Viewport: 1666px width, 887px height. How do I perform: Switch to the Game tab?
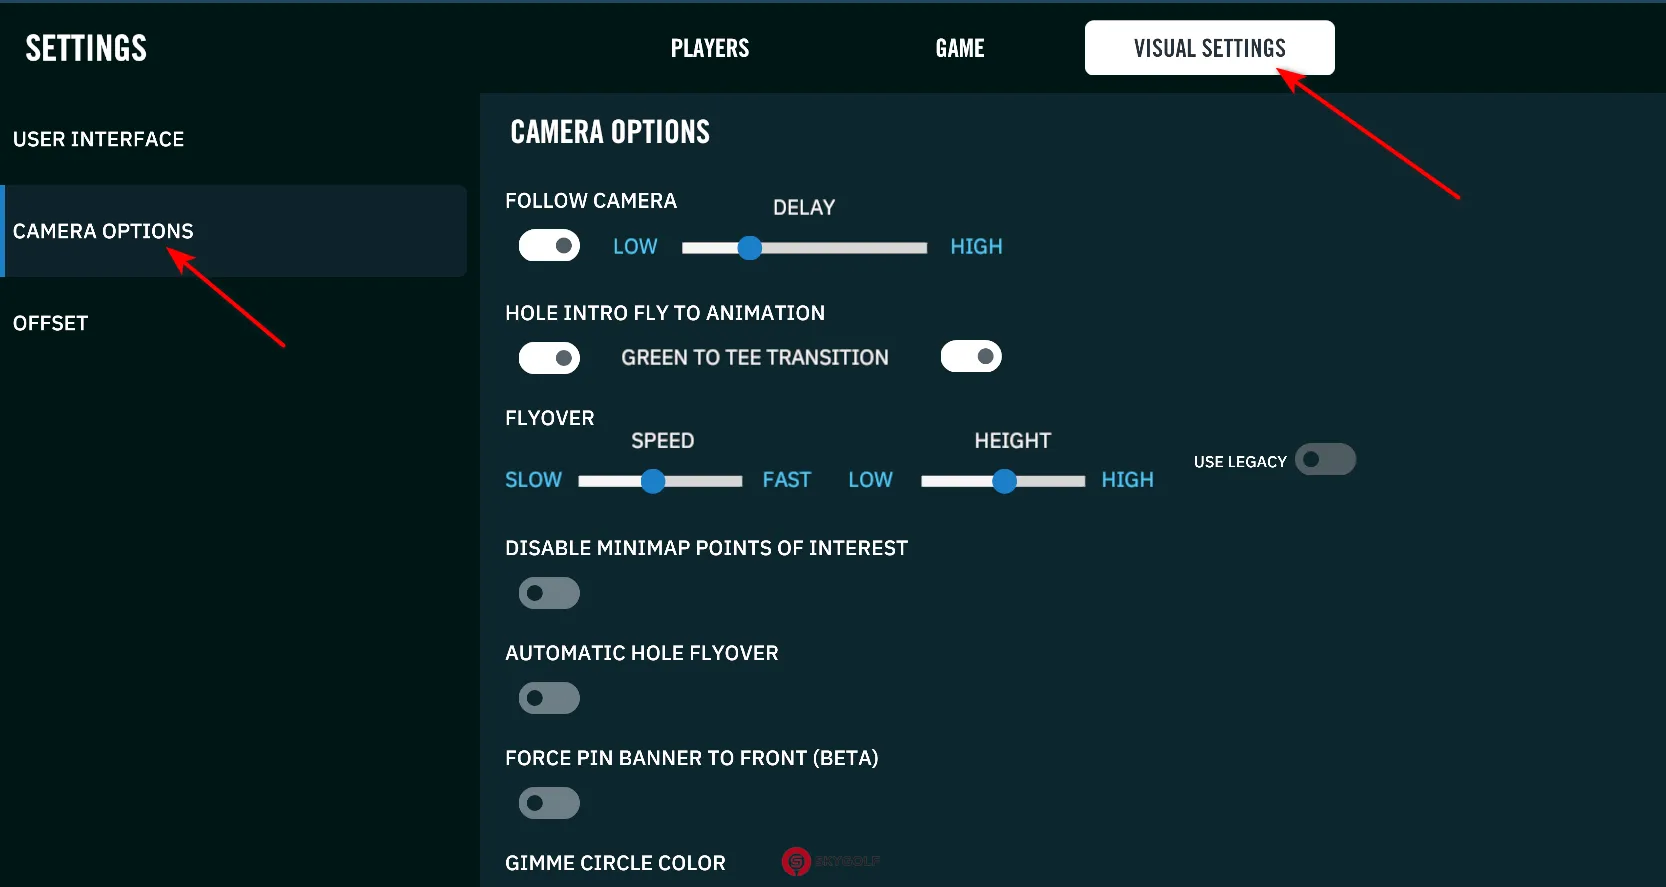tap(959, 48)
